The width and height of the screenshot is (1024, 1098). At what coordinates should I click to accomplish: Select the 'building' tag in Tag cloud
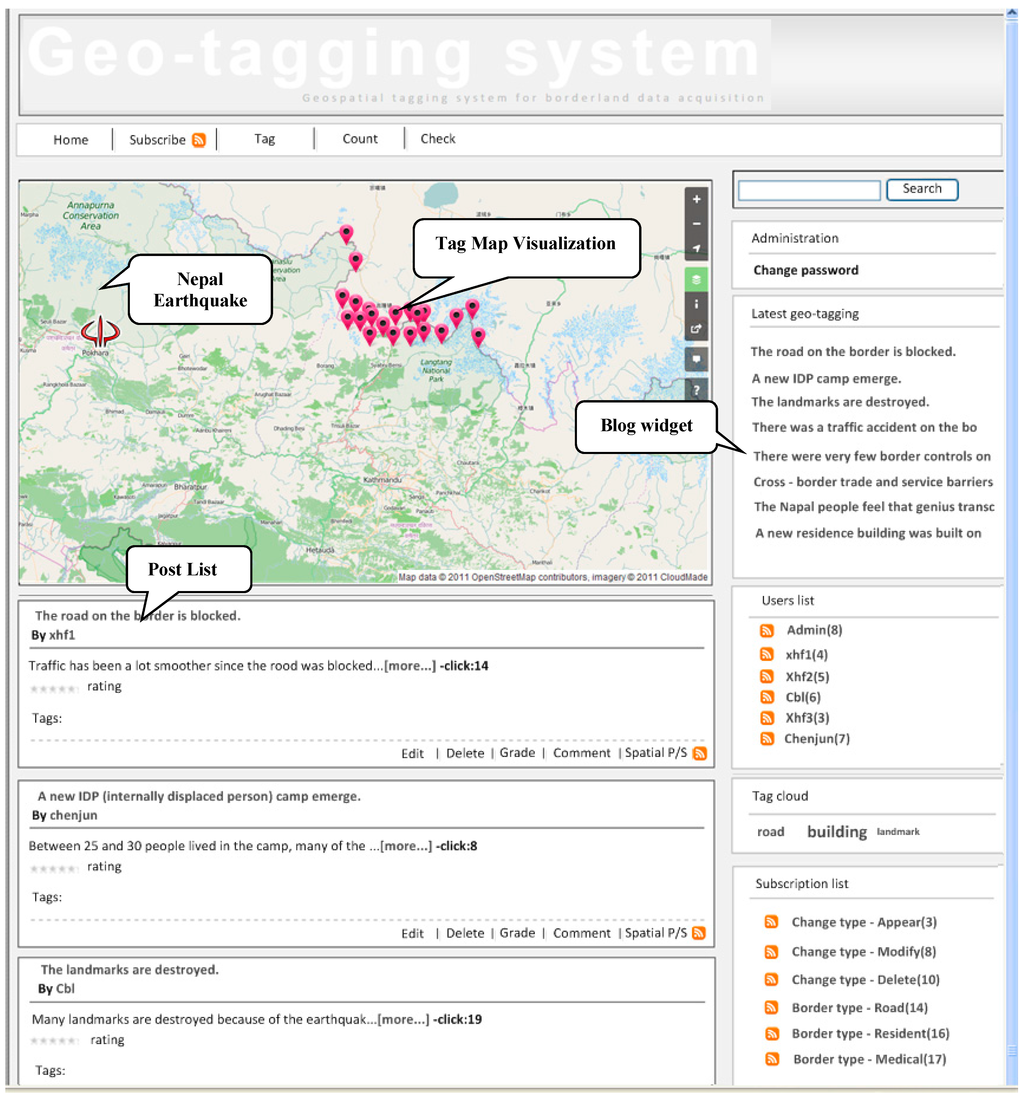click(x=836, y=832)
